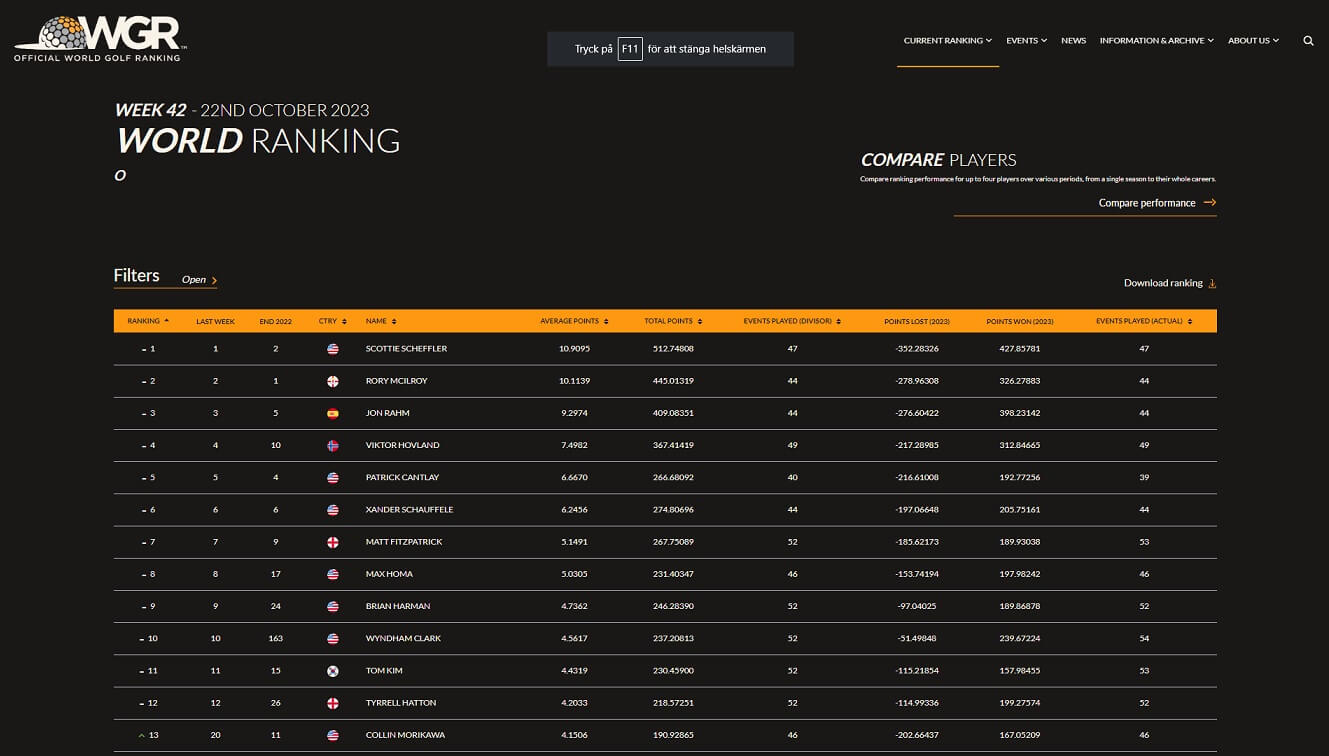Screen dimensions: 1329x756
Task: Click Viktor Hovland's Norway flag icon
Action: 333,445
